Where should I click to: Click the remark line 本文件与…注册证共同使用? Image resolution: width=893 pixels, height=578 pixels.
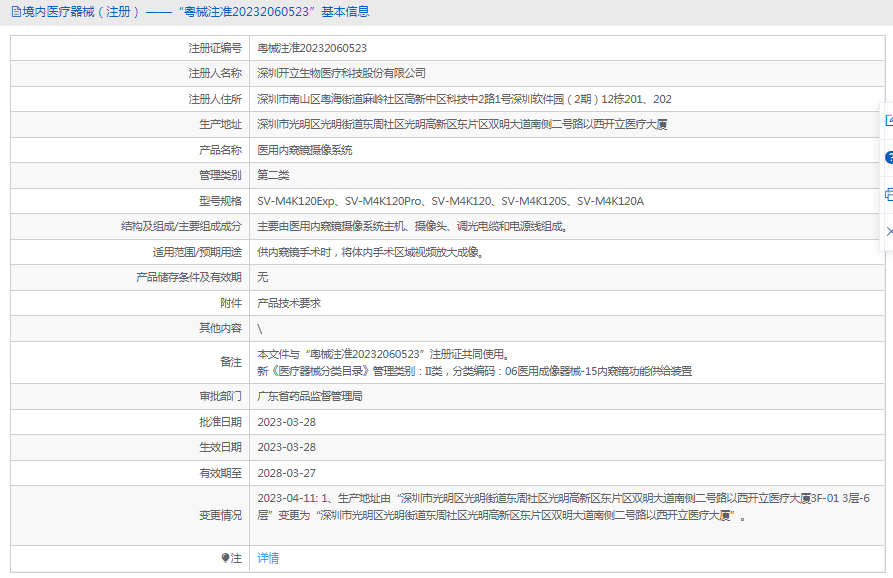tap(383, 354)
